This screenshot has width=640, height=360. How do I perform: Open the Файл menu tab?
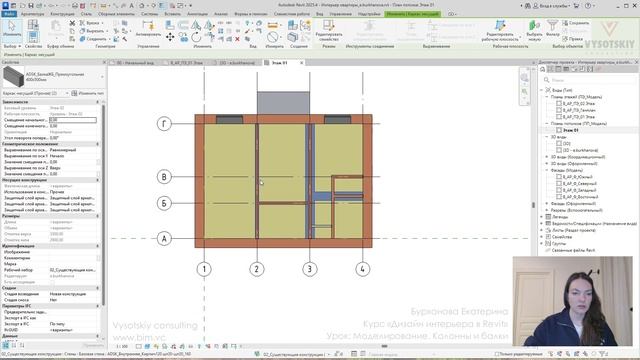pos(9,14)
